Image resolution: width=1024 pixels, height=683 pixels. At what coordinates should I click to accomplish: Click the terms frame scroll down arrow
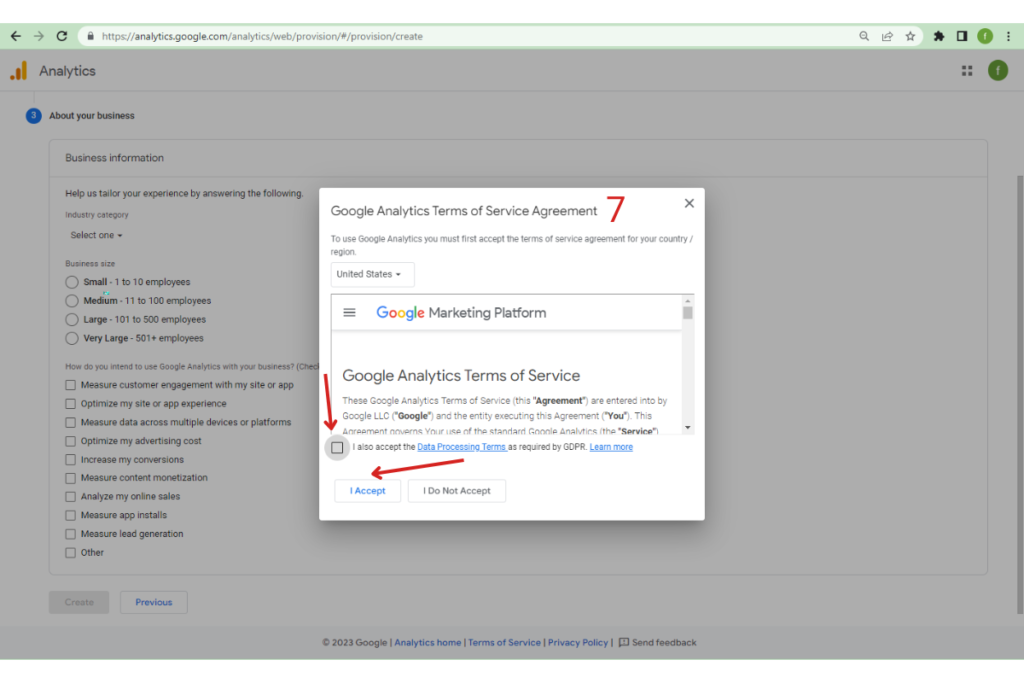pos(688,428)
